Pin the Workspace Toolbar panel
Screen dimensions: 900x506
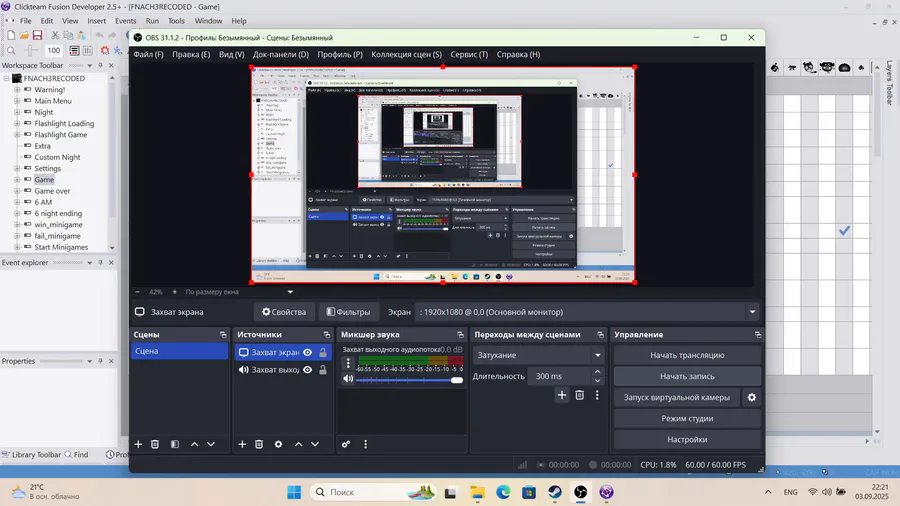click(100, 65)
